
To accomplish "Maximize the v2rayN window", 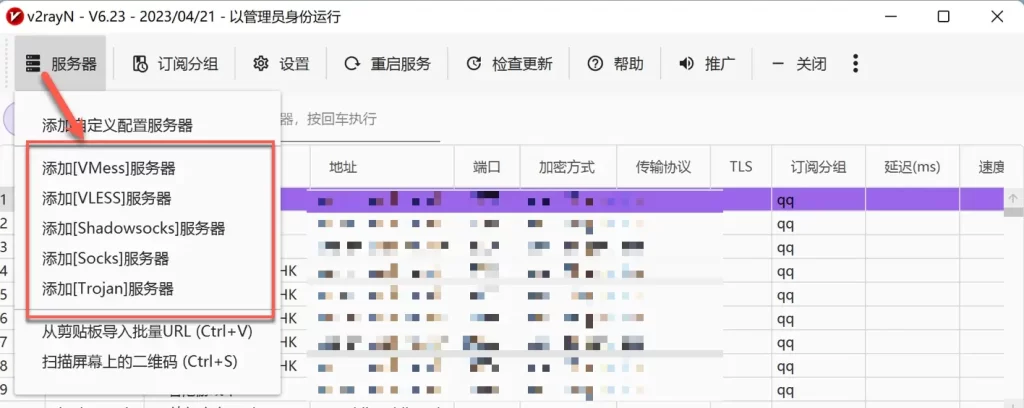I will [x=943, y=17].
